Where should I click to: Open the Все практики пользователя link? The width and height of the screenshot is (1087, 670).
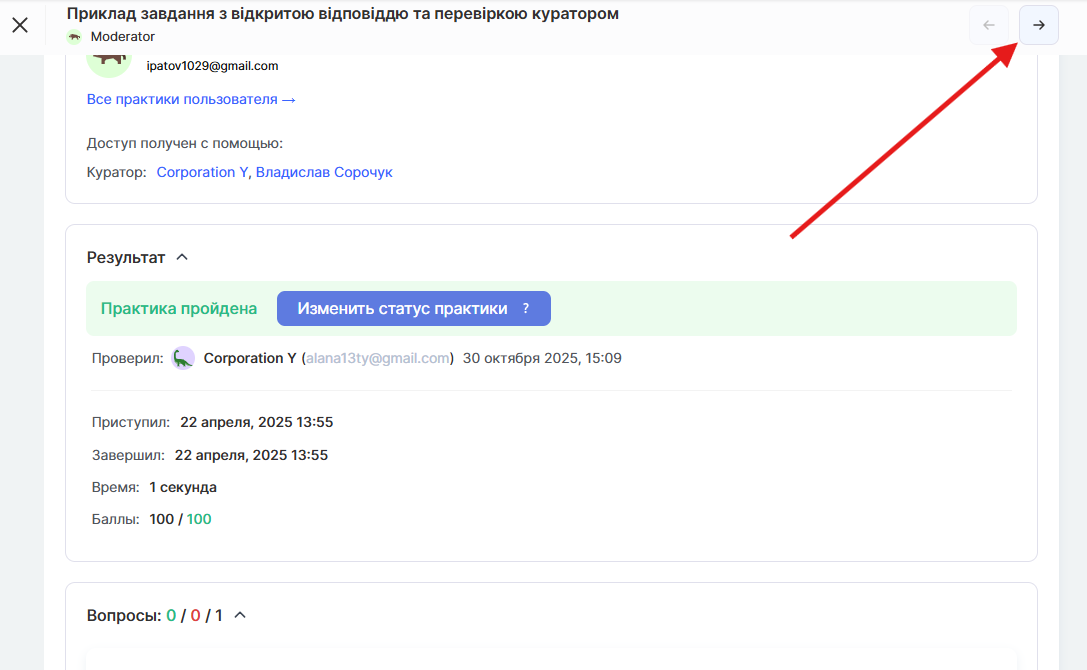point(191,99)
